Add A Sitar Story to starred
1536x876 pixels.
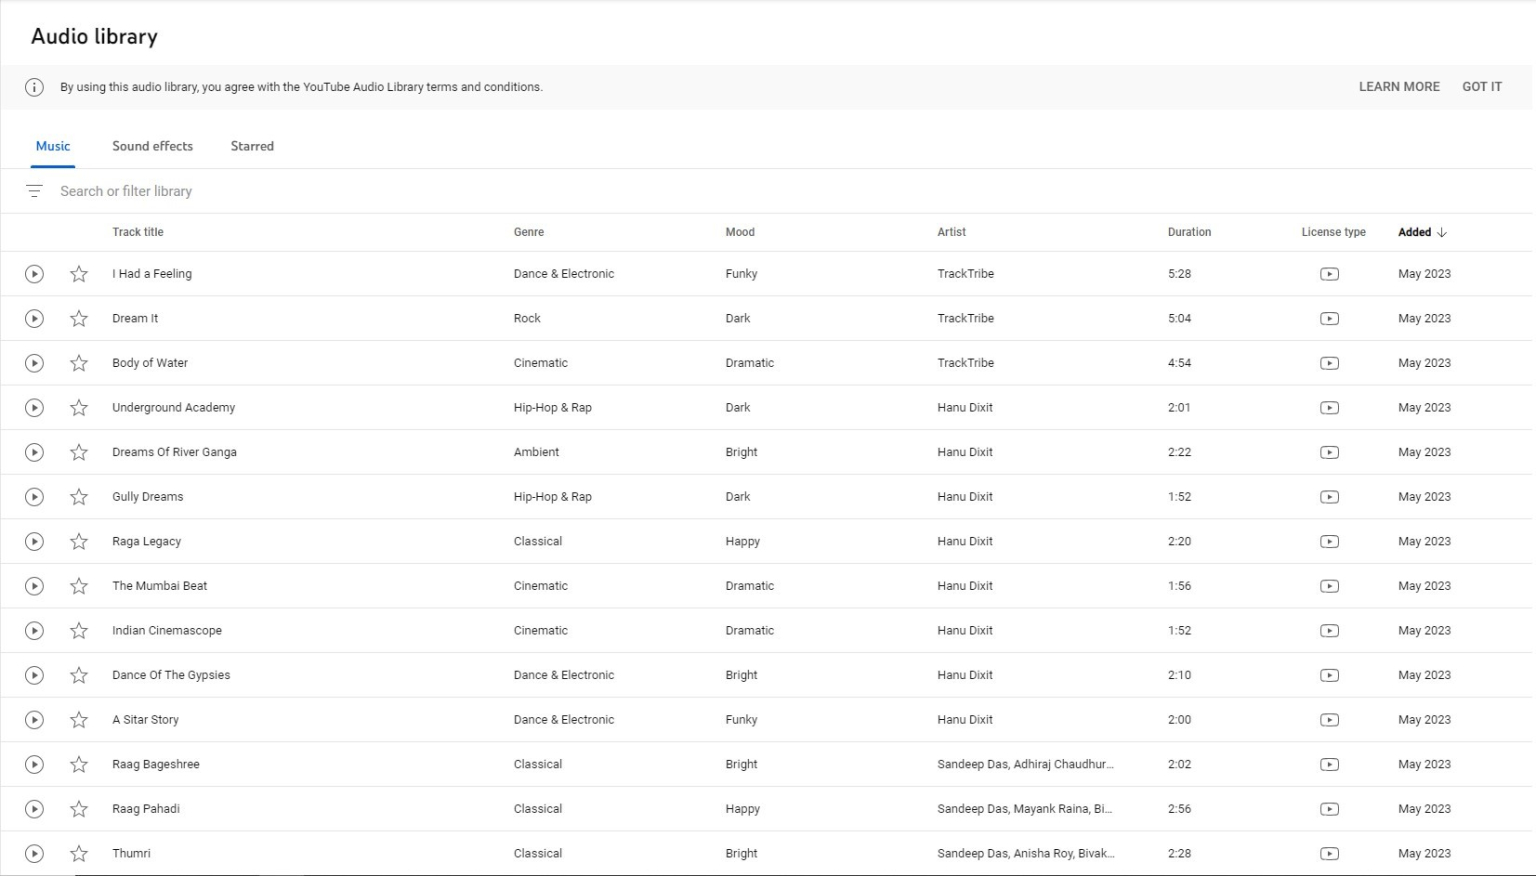click(x=79, y=720)
